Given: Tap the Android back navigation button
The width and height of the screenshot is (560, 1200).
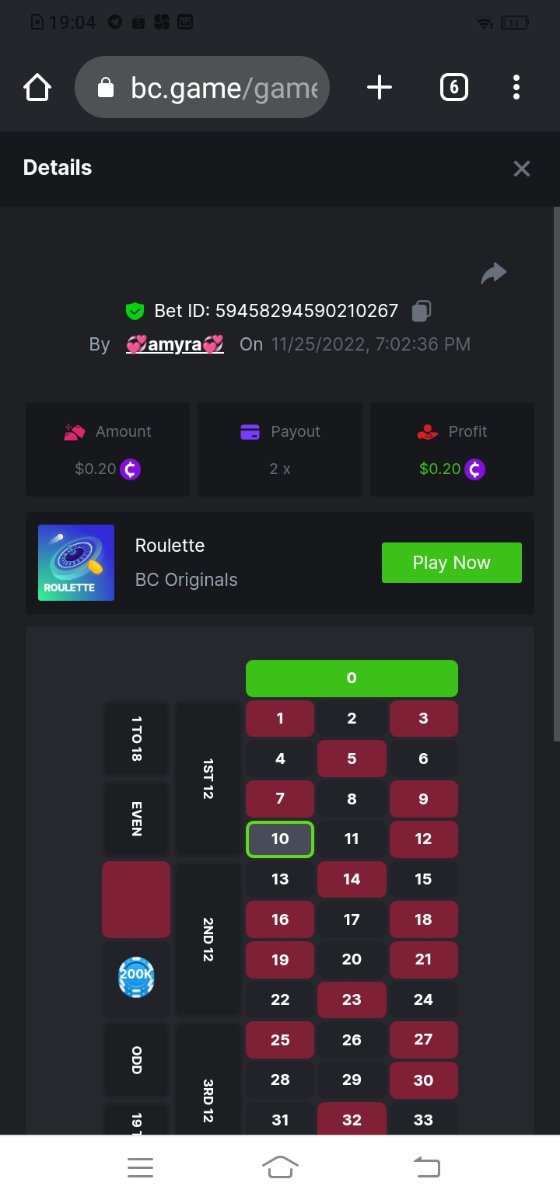Looking at the screenshot, I should tap(427, 1166).
